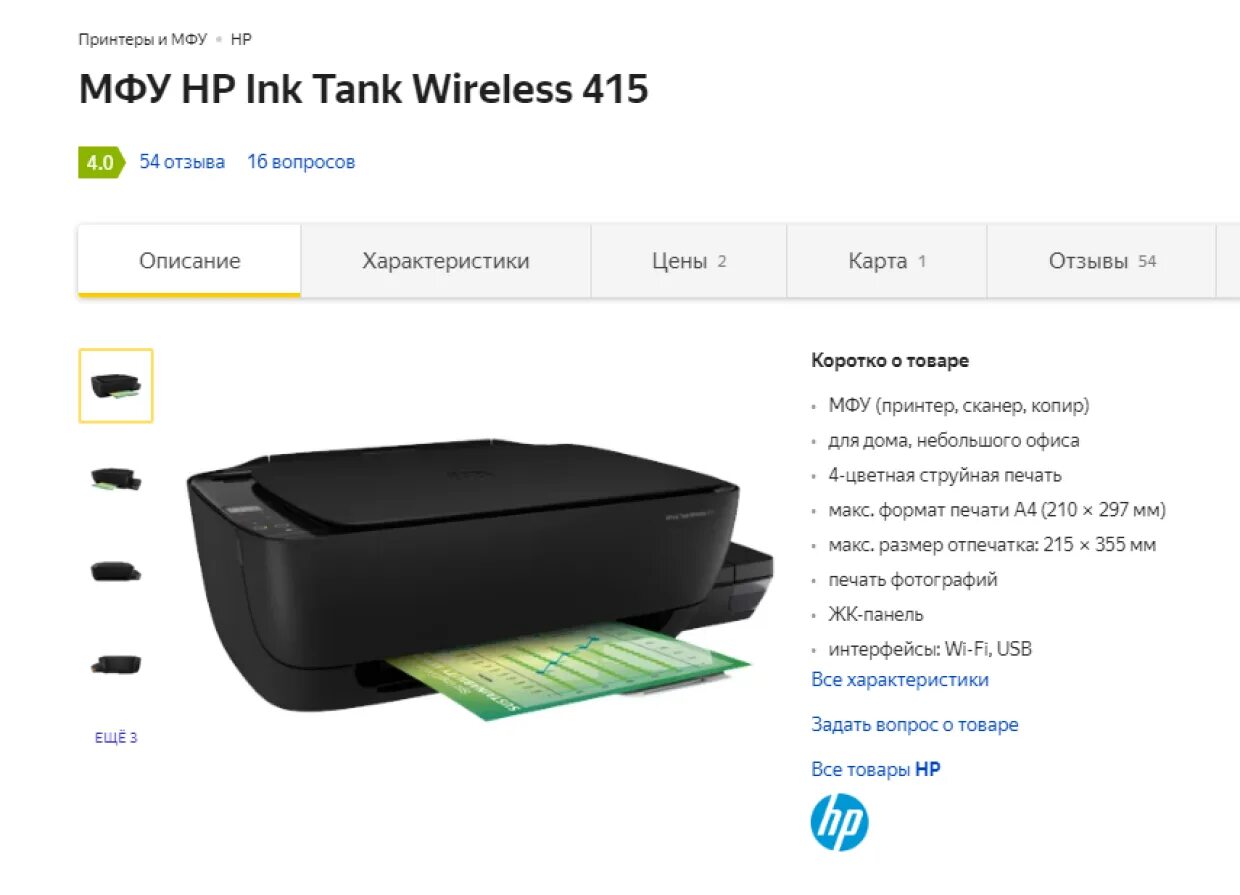Expand more photos via ЕЩЁ 3
1240x895 pixels.
click(x=116, y=738)
